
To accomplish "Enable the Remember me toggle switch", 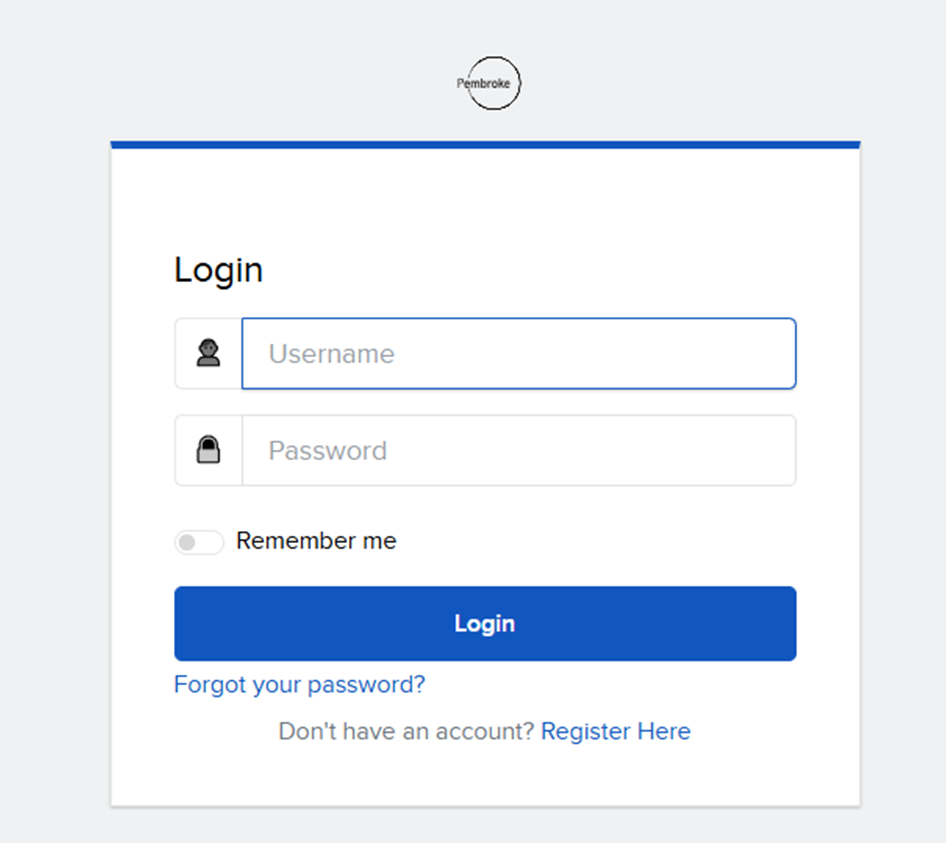I will pos(199,542).
